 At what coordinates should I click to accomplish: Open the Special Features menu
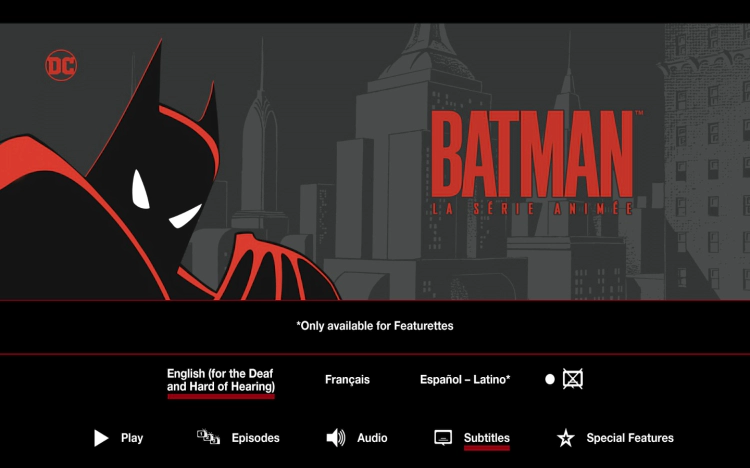tap(630, 438)
